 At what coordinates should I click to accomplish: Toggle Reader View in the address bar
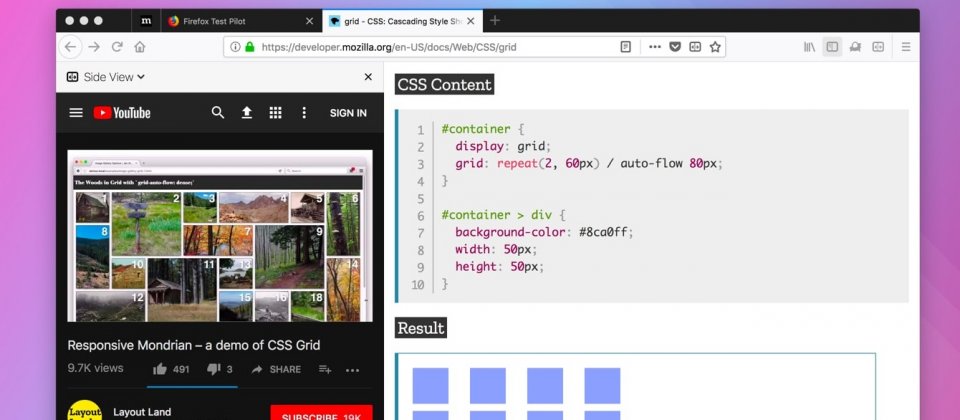(626, 47)
